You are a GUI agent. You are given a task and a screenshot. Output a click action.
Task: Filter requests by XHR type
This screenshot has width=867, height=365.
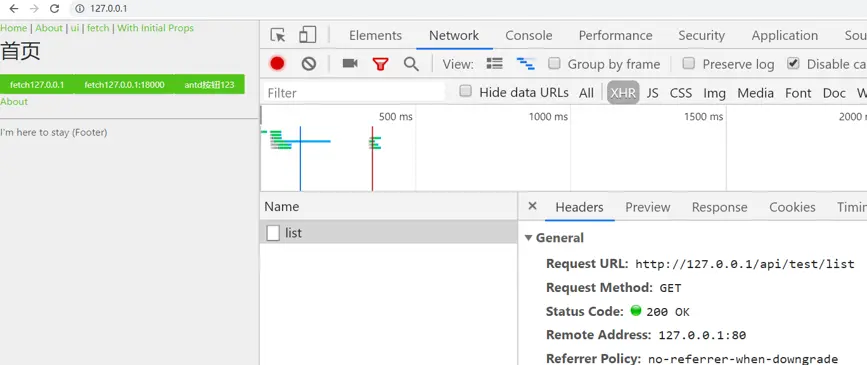(x=623, y=93)
